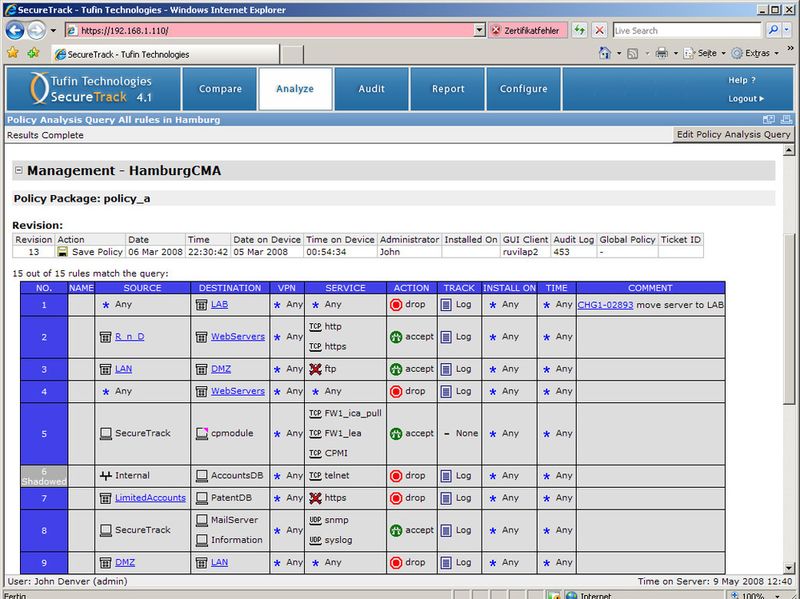The image size is (800, 599).
Task: Click the Live Search magnifier icon
Action: pyautogui.click(x=773, y=30)
